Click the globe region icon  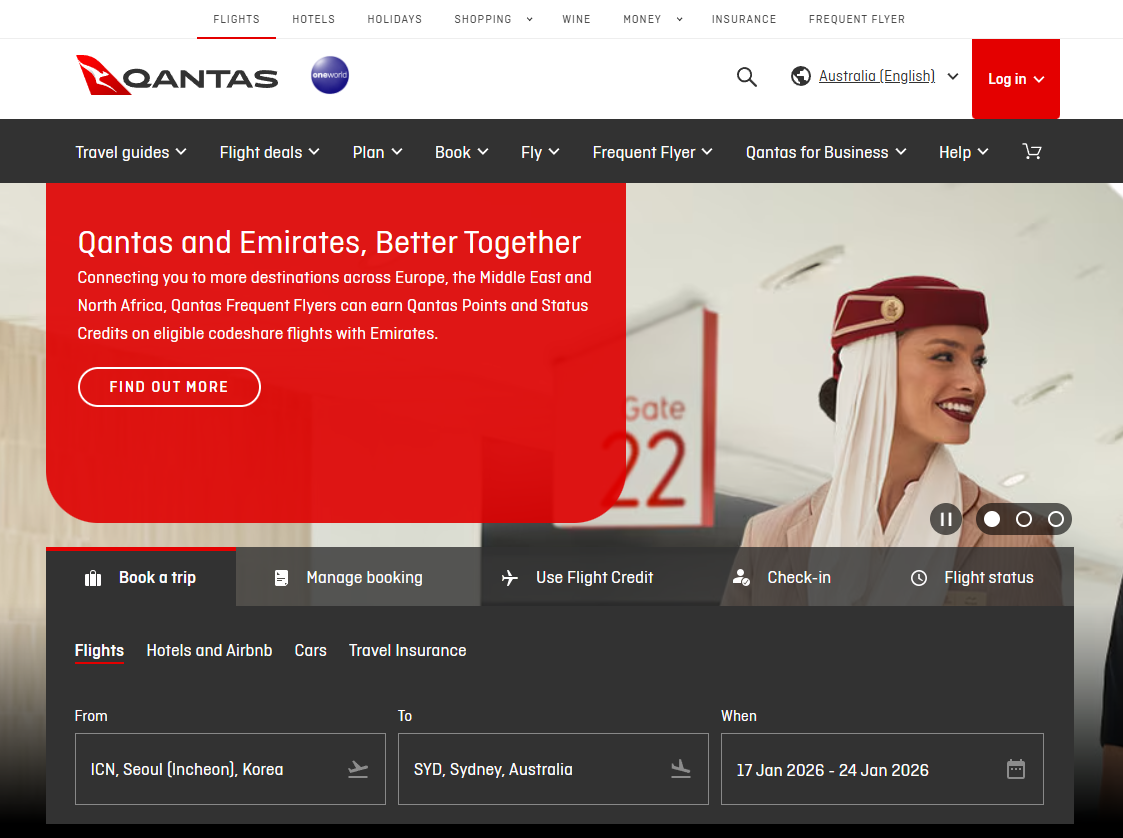pyautogui.click(x=801, y=76)
